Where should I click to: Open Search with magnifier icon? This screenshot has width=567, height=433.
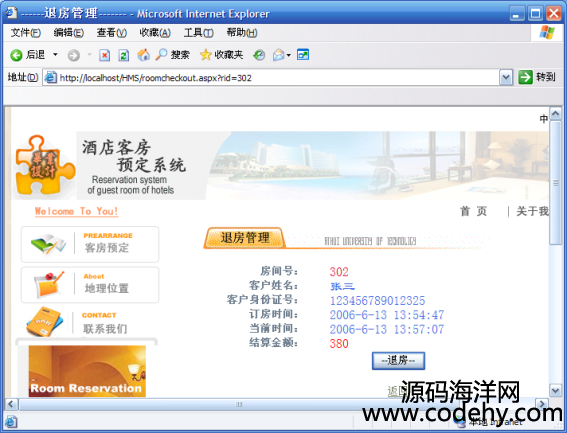(161, 55)
